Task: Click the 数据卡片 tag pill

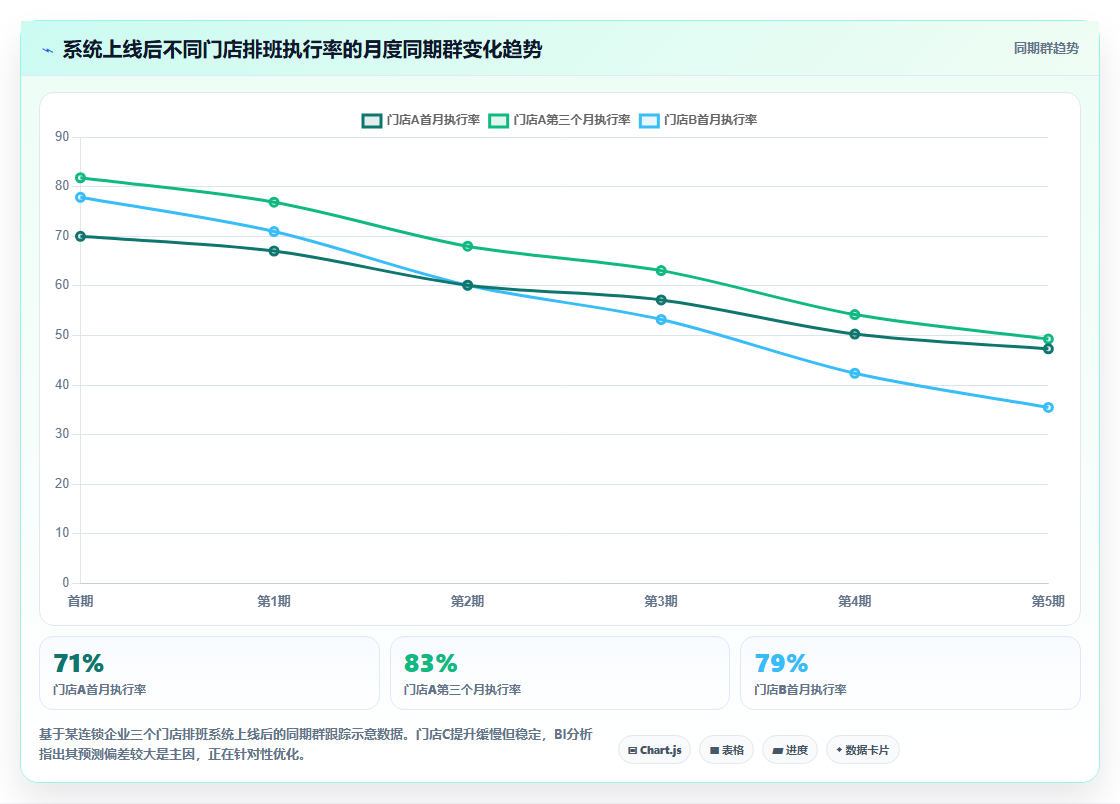Action: click(863, 750)
